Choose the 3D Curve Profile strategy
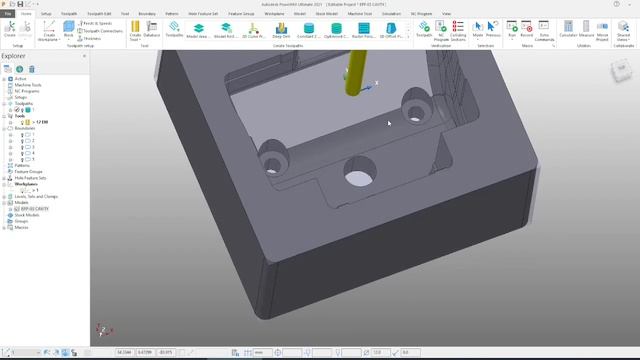This screenshot has height=360, width=640. coord(253,31)
